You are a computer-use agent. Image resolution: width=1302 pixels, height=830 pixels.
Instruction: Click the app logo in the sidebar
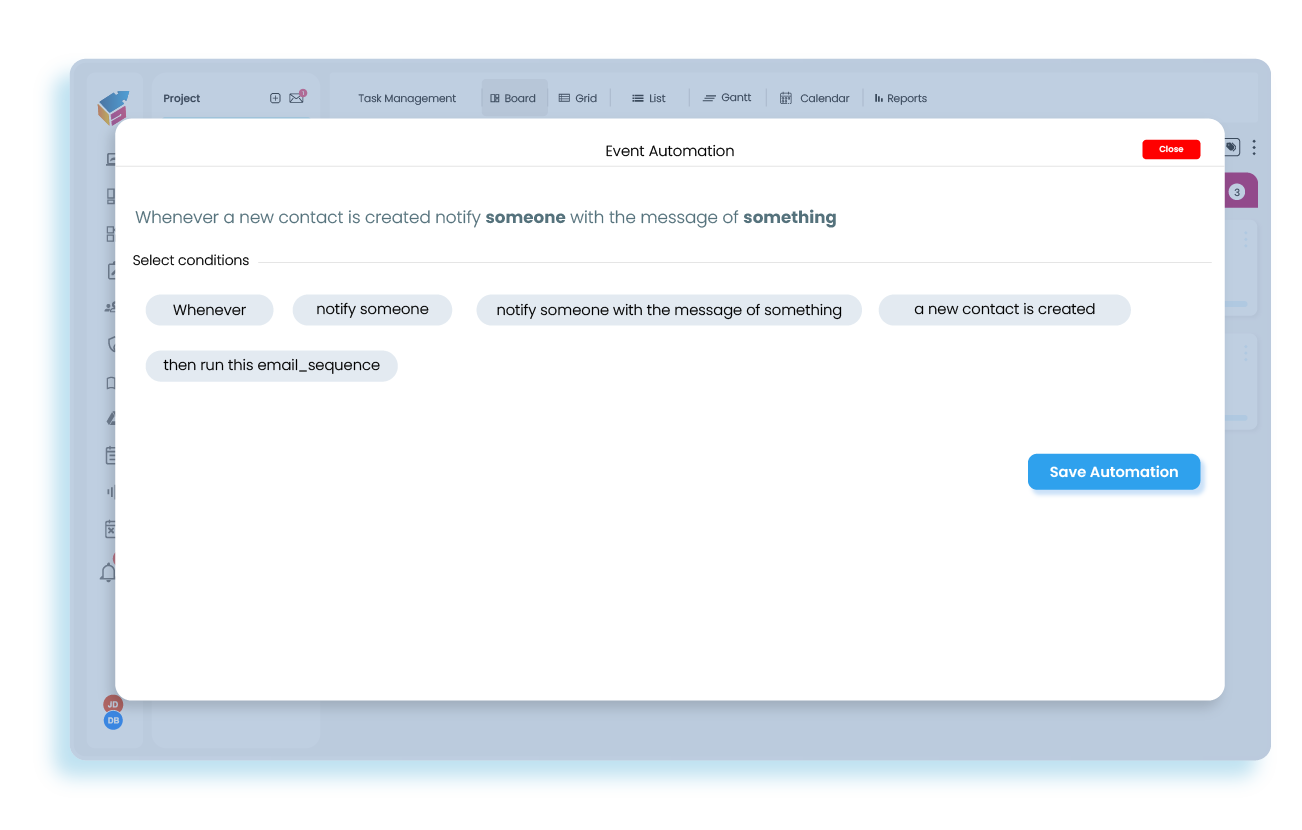[x=113, y=107]
